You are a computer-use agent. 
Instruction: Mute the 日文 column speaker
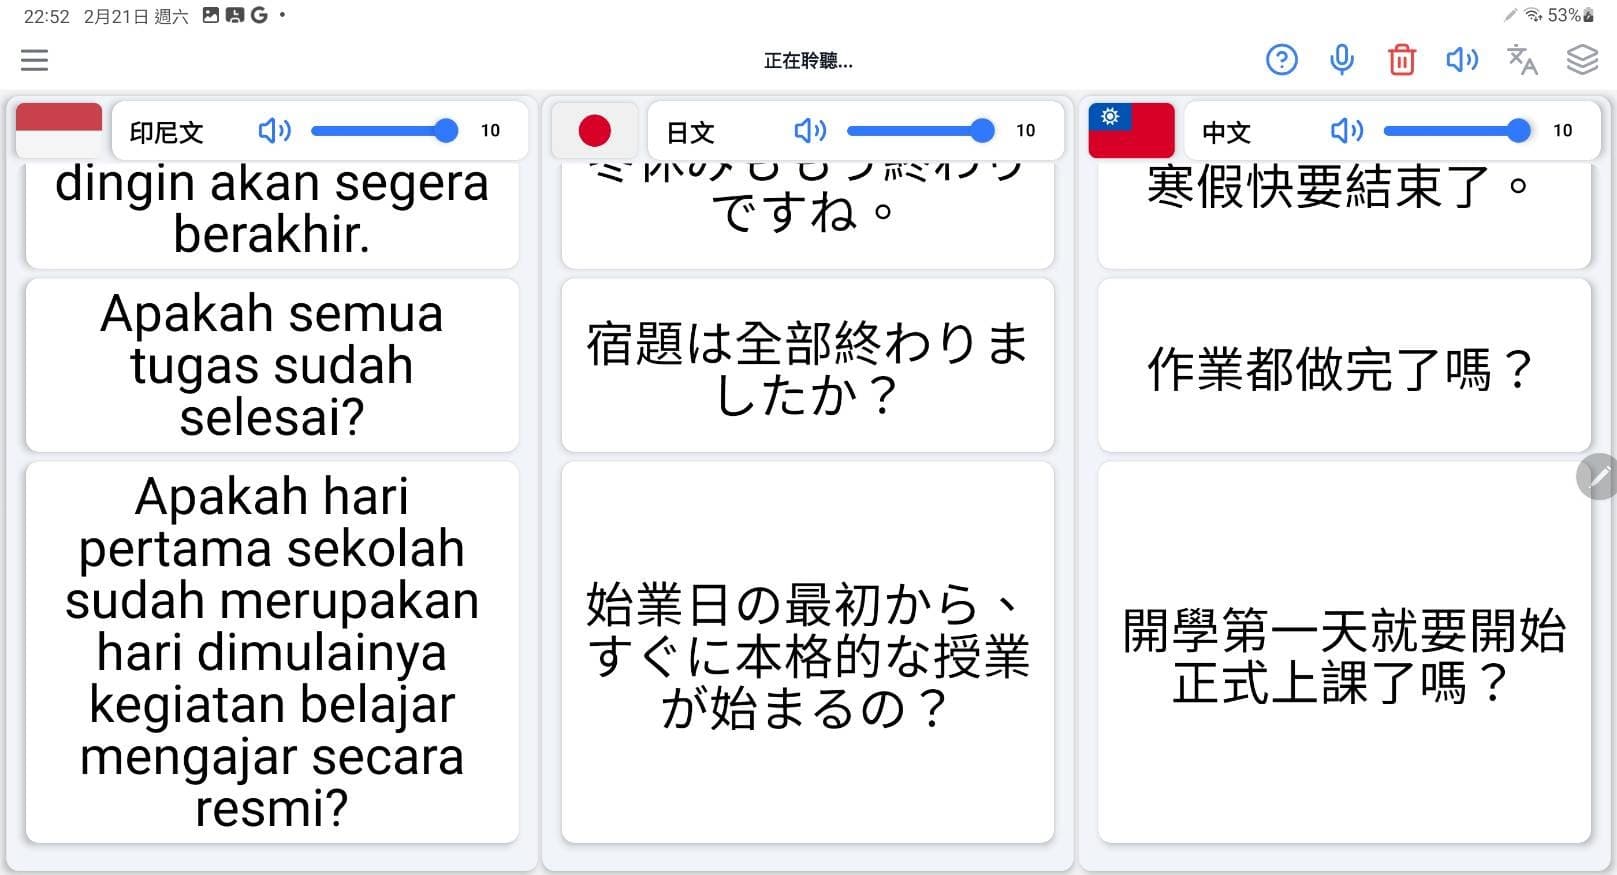pyautogui.click(x=810, y=130)
